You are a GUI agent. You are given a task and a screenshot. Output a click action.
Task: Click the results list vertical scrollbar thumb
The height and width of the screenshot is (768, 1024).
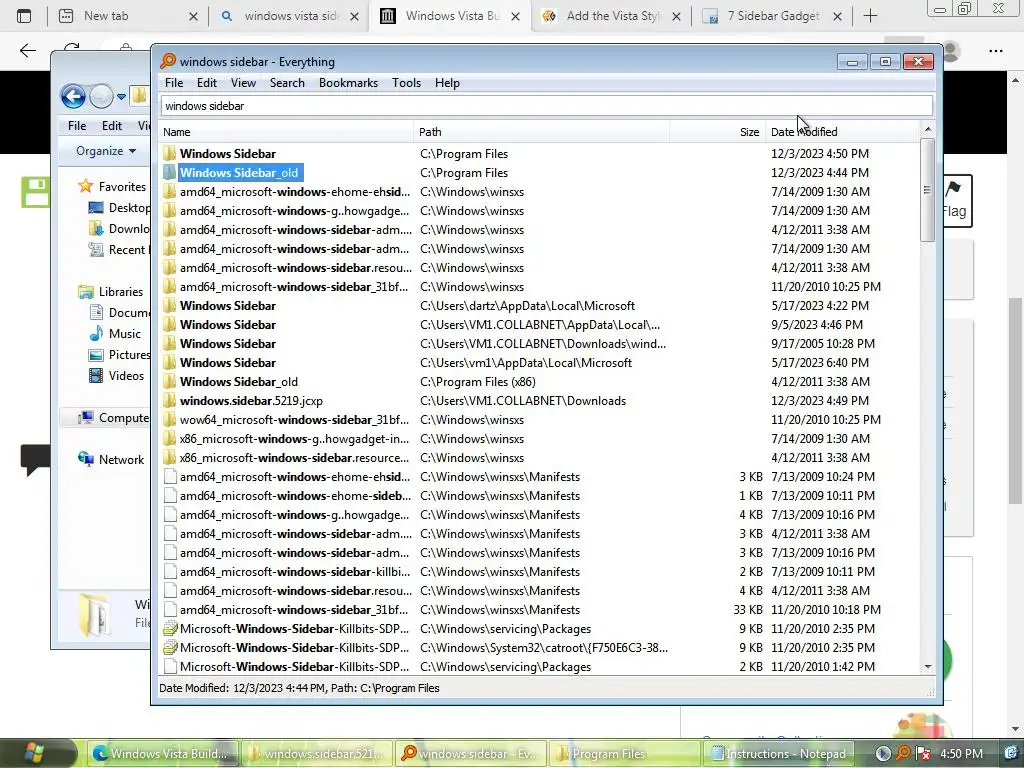pos(927,190)
